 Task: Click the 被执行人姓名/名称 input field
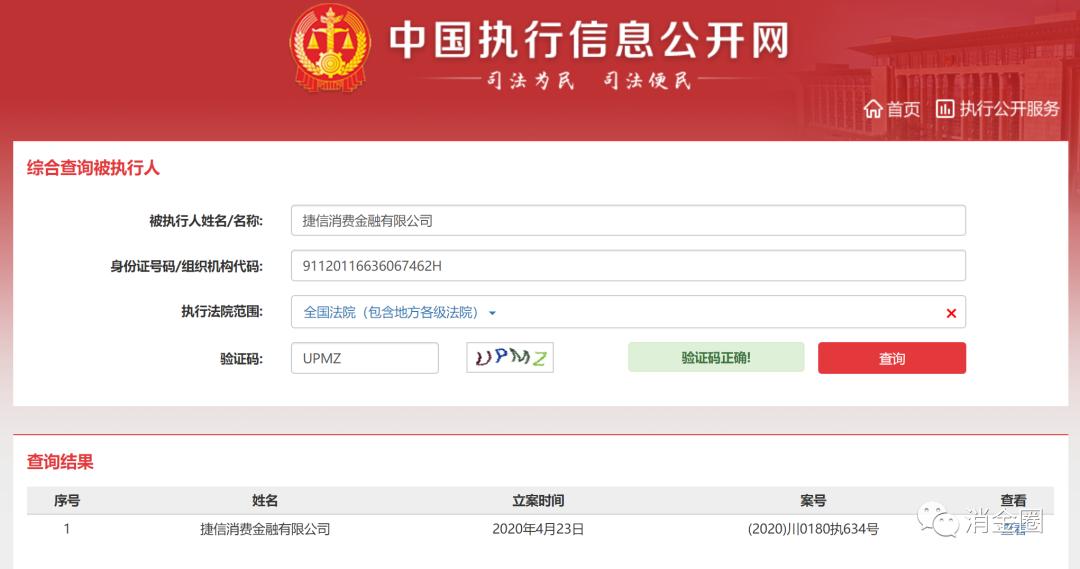click(628, 220)
